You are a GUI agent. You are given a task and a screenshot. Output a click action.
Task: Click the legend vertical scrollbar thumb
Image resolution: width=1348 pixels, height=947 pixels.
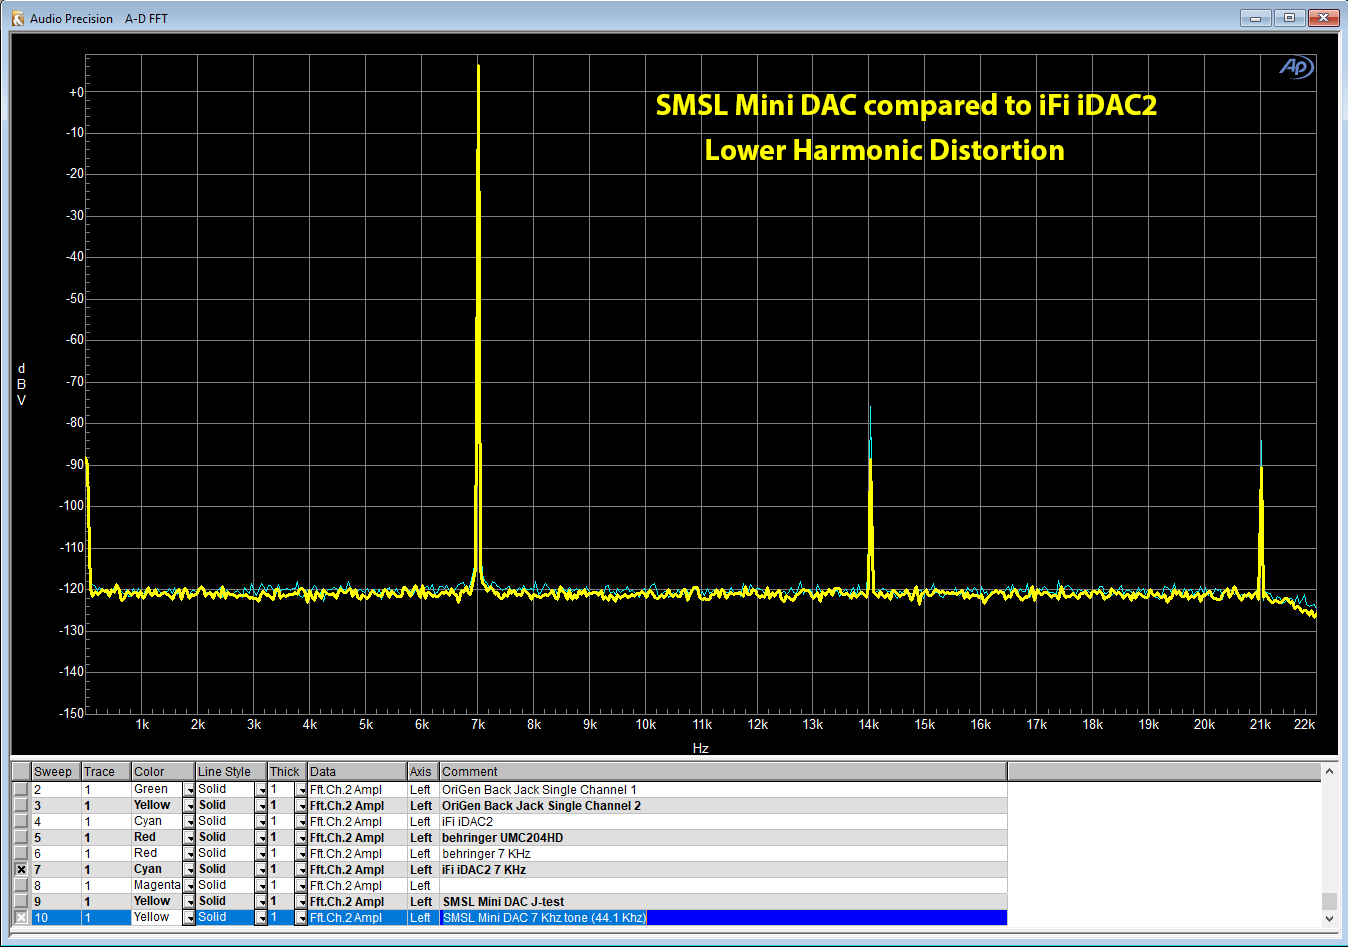click(x=1329, y=901)
